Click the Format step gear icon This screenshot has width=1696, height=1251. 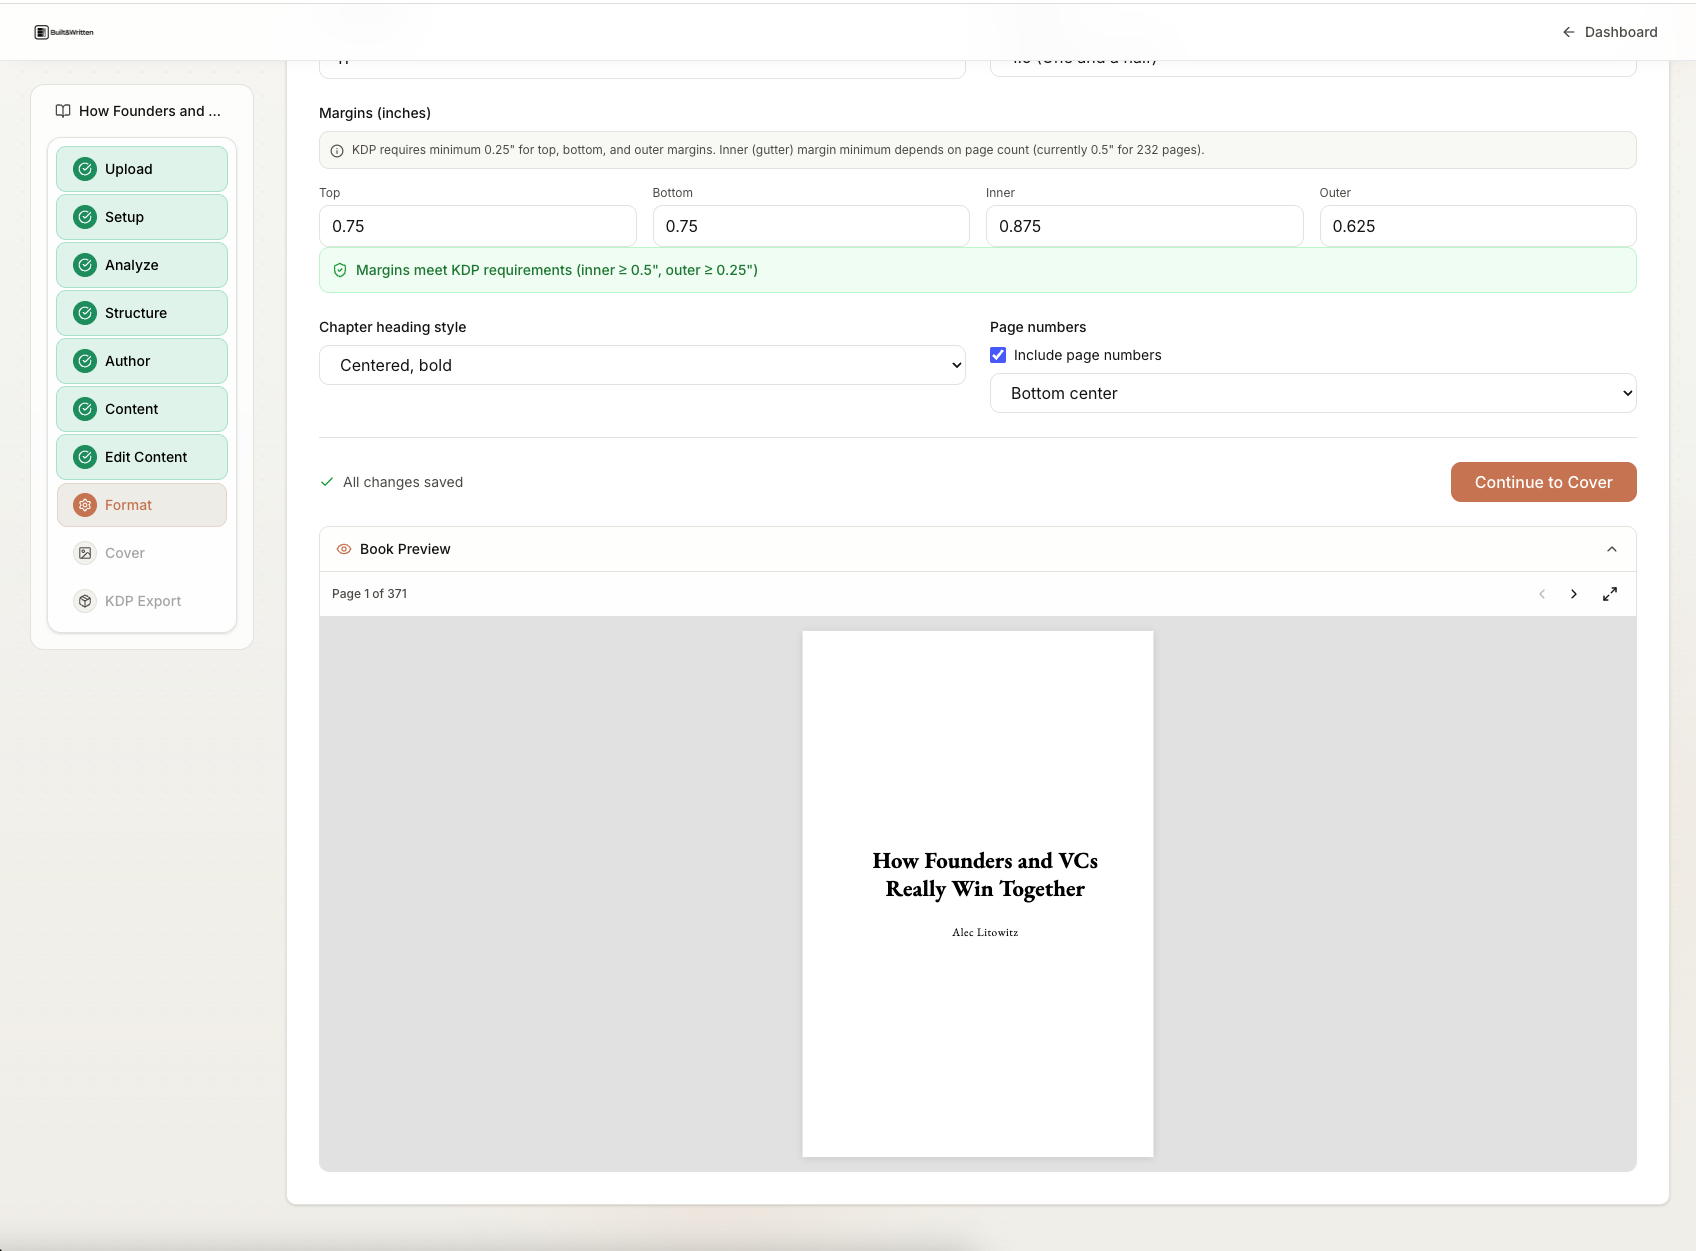[x=85, y=505]
